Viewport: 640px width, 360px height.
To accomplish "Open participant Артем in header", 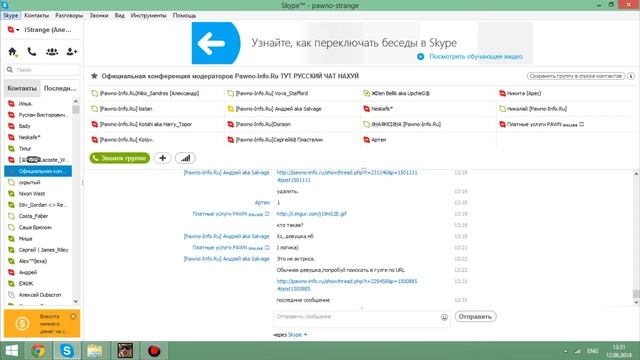I will pyautogui.click(x=378, y=140).
